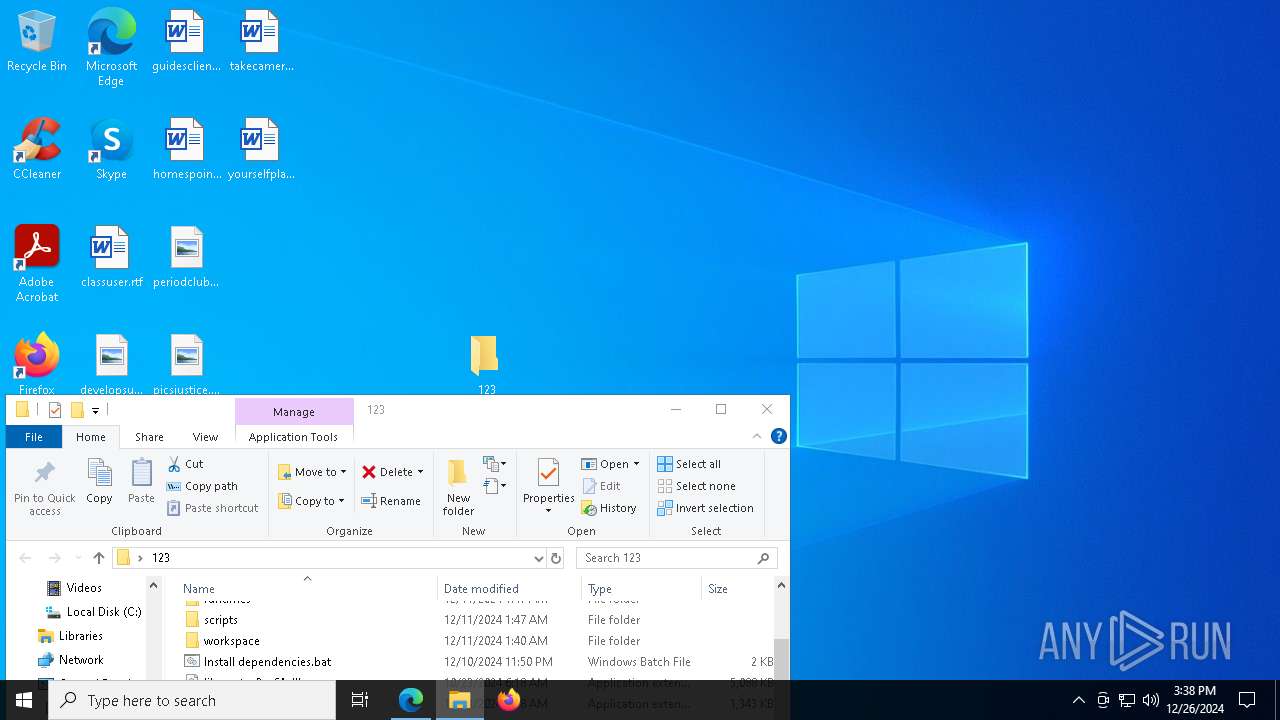Switch to the View ribbon tab
This screenshot has height=720, width=1280.
(205, 437)
